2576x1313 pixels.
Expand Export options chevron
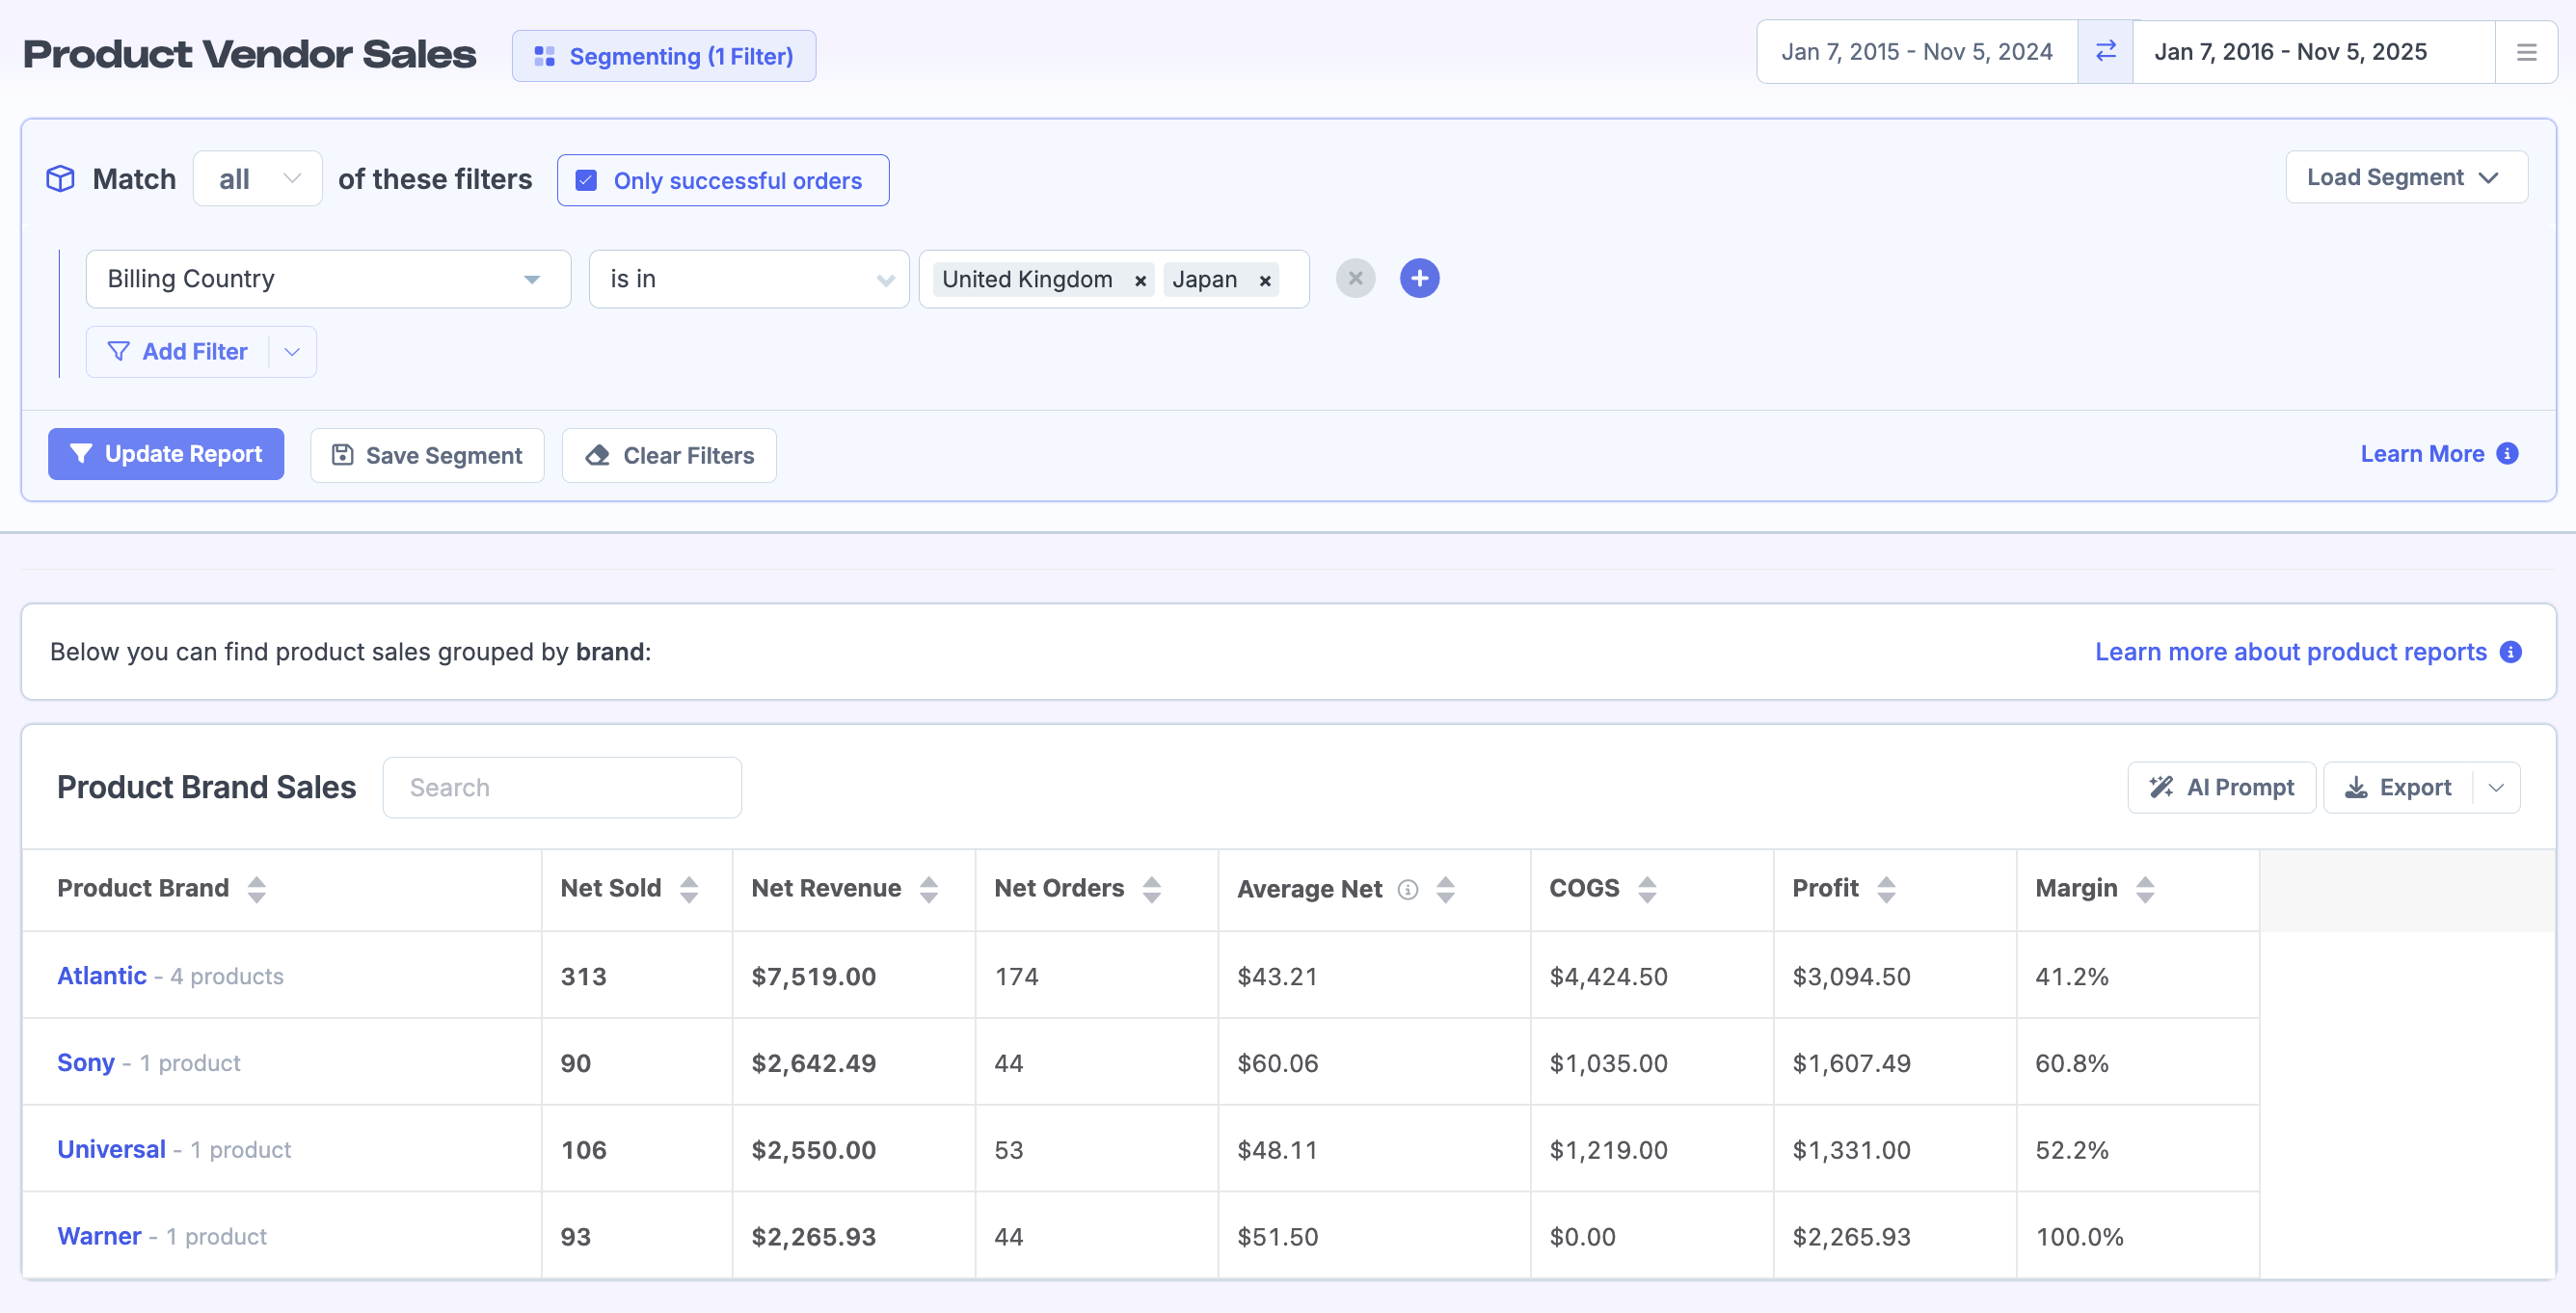click(x=2496, y=788)
